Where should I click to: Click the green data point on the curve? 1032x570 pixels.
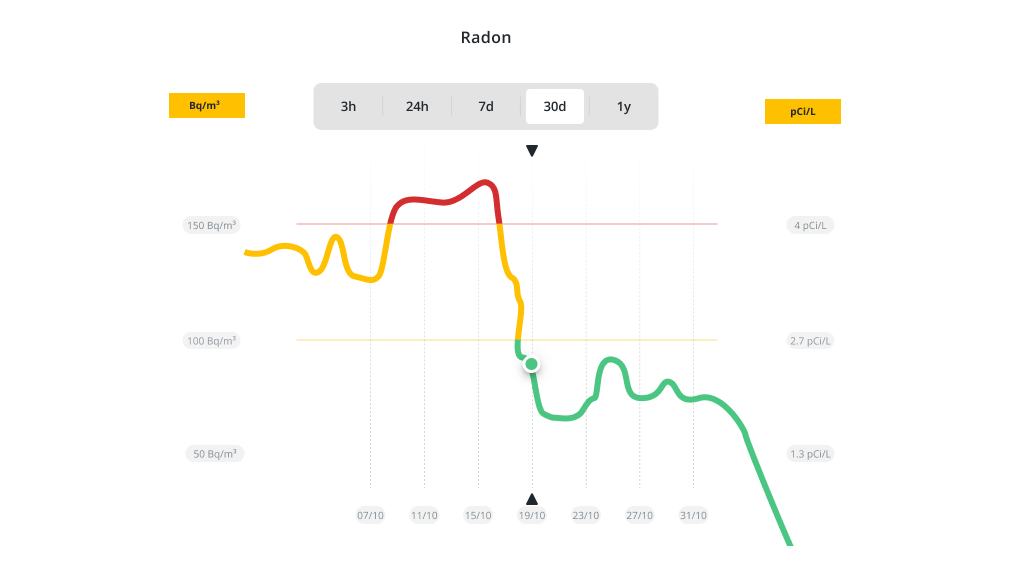(532, 364)
